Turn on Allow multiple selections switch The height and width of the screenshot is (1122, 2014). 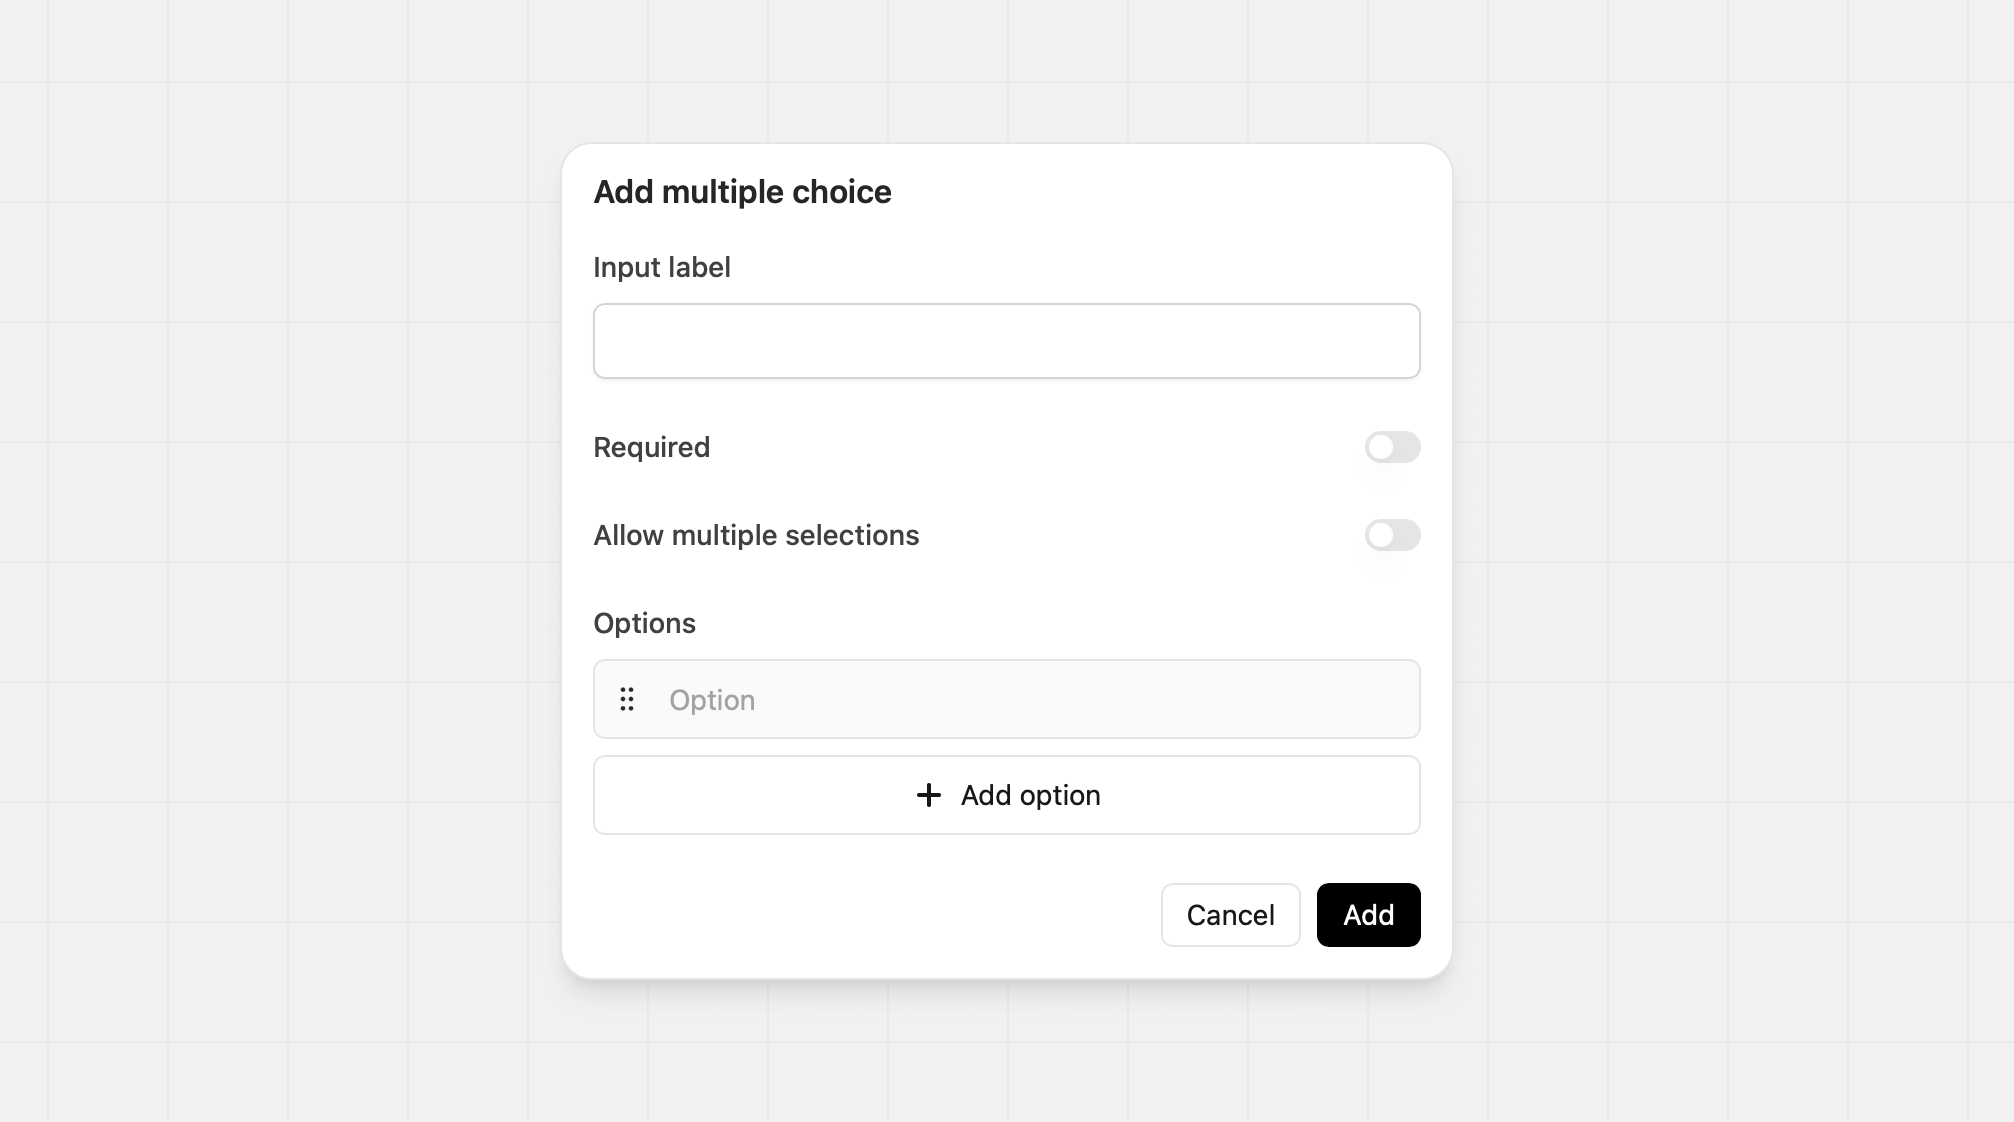pyautogui.click(x=1392, y=535)
